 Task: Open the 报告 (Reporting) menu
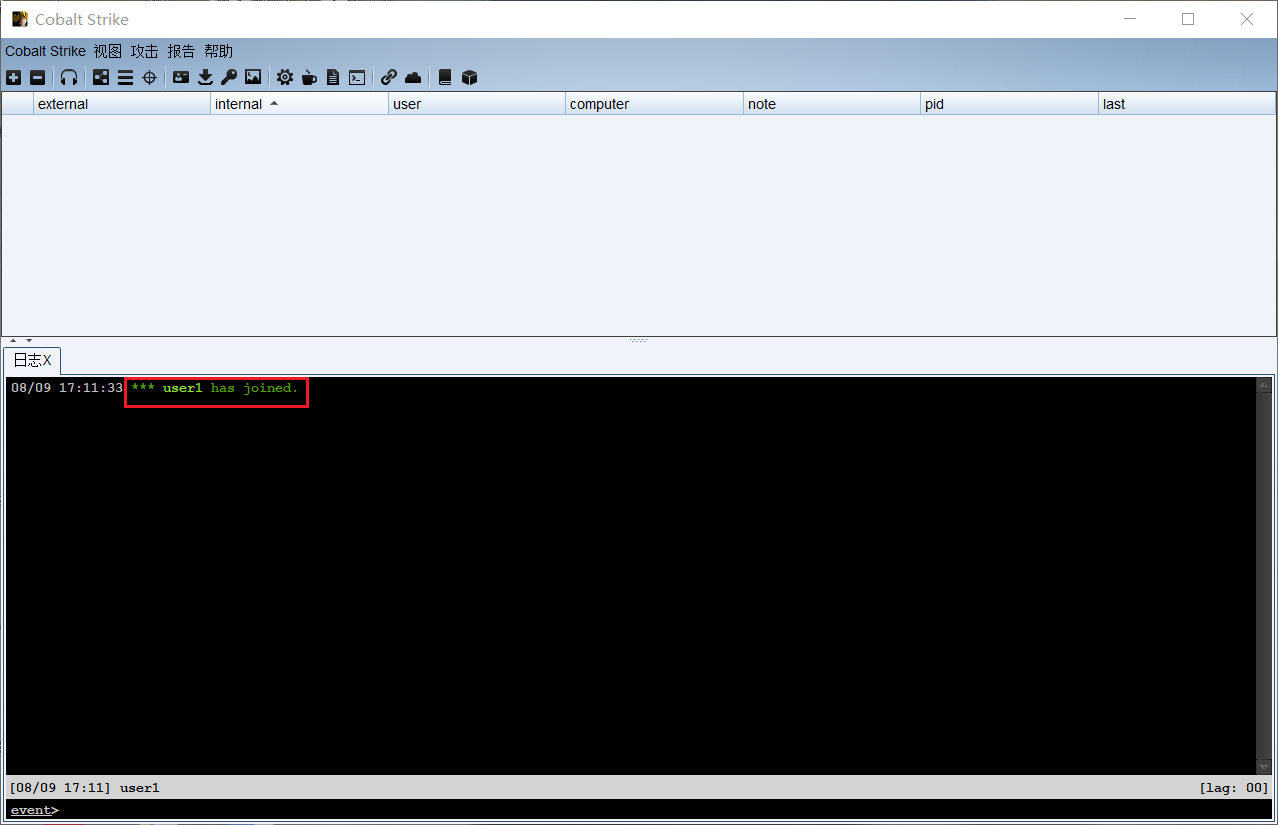(x=182, y=51)
